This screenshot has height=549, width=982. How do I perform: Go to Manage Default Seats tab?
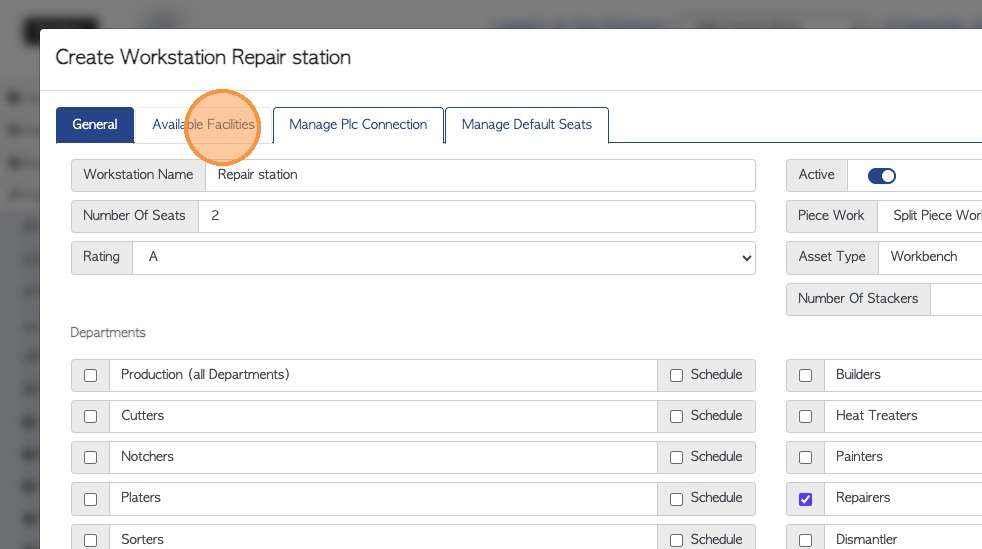(x=526, y=125)
